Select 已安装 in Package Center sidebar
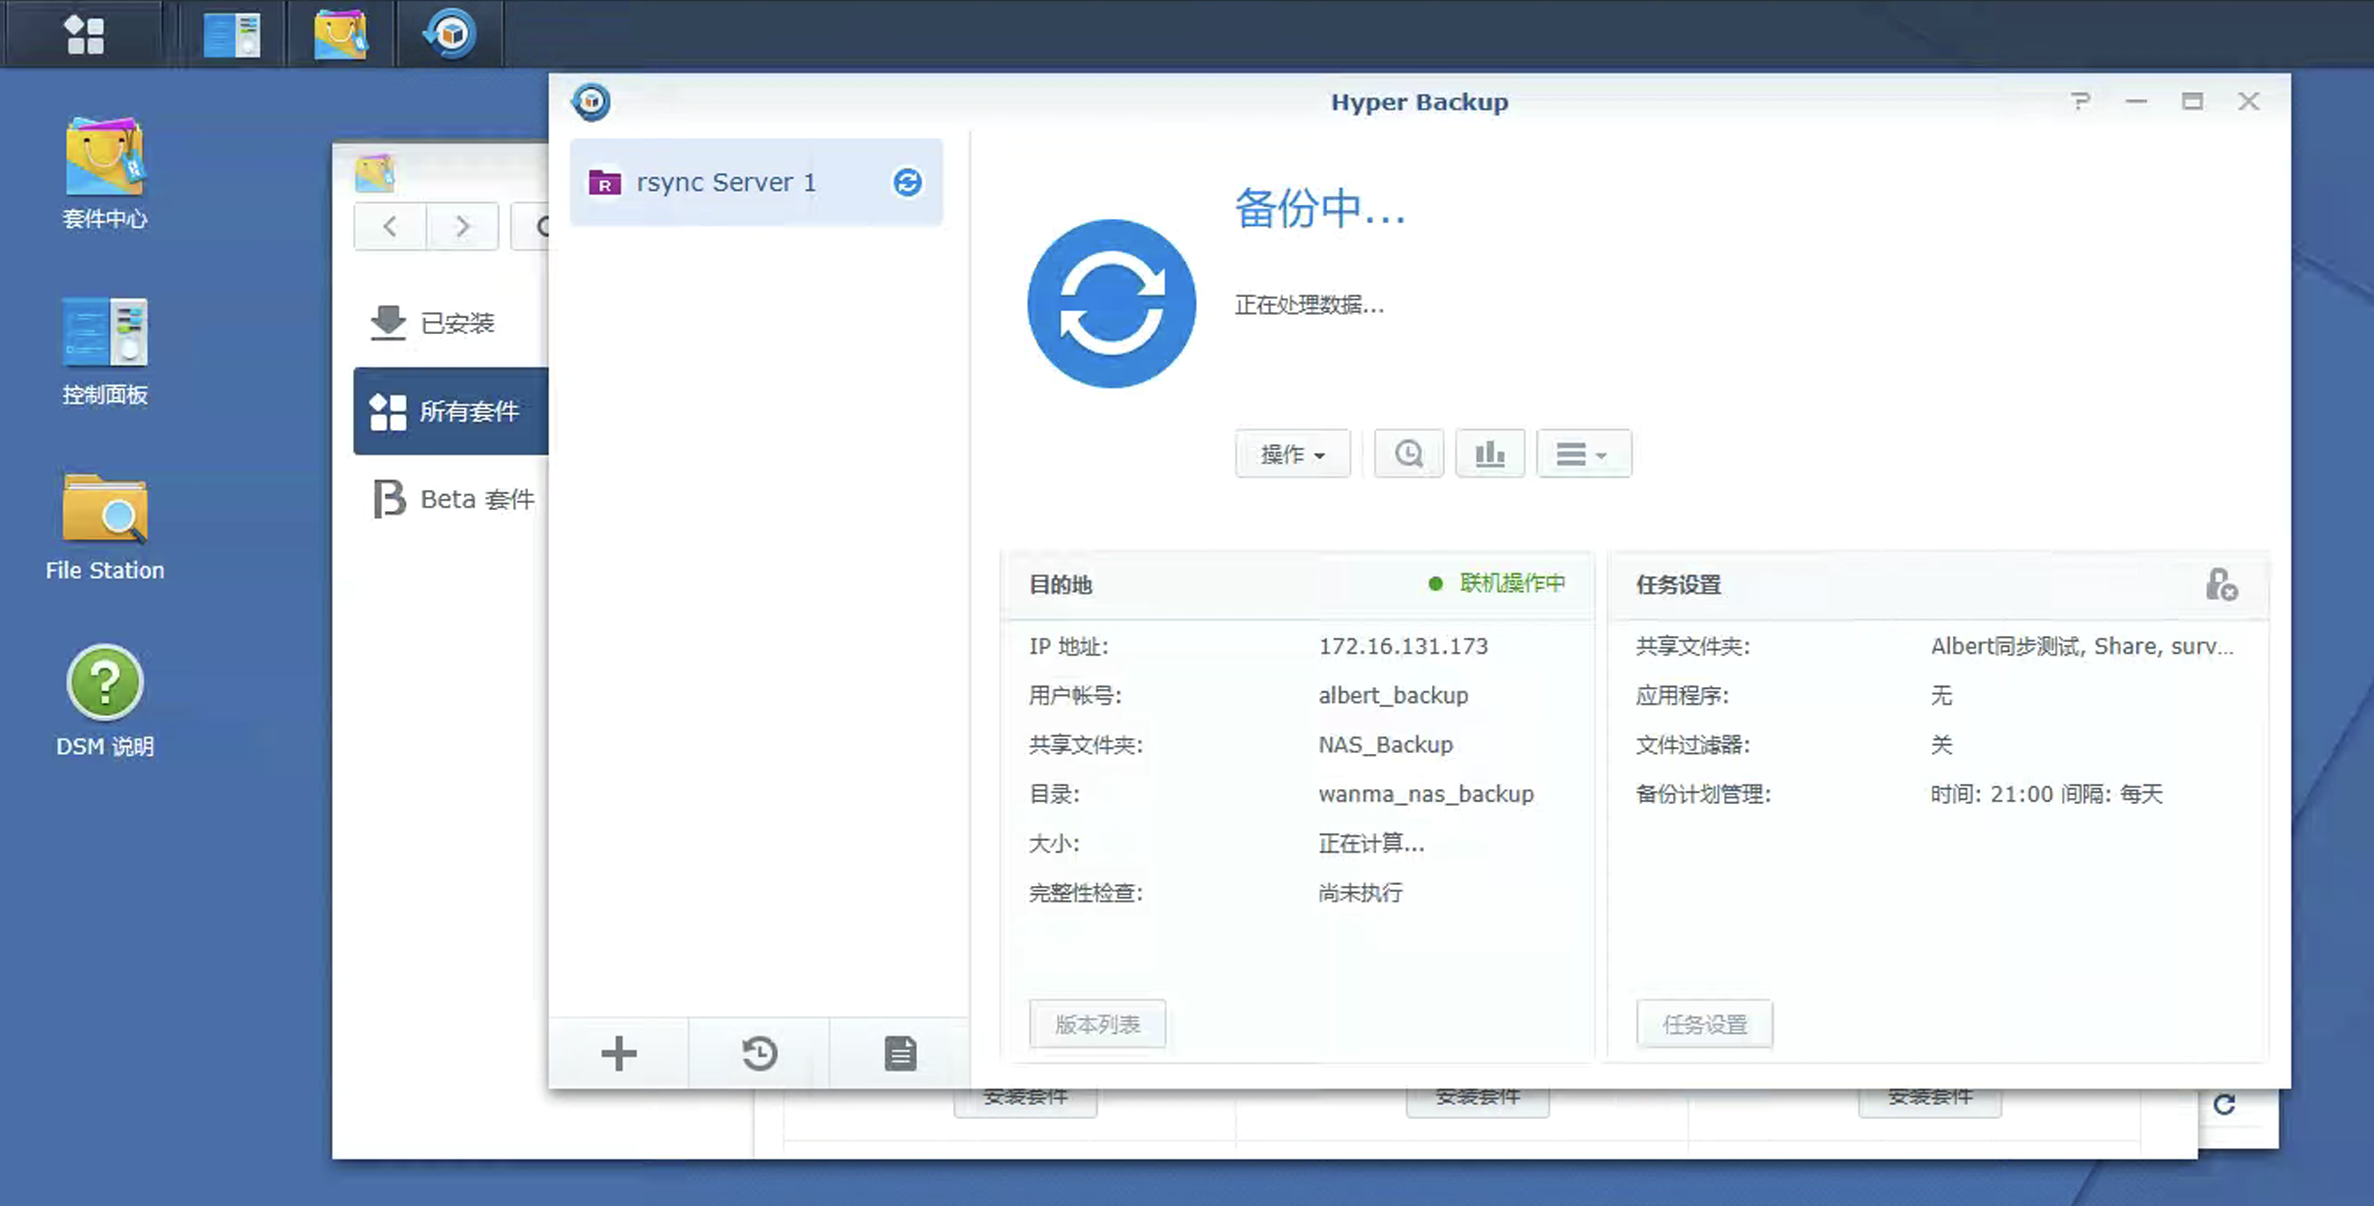Screen dimensions: 2374x1206 pyautogui.click(x=451, y=323)
